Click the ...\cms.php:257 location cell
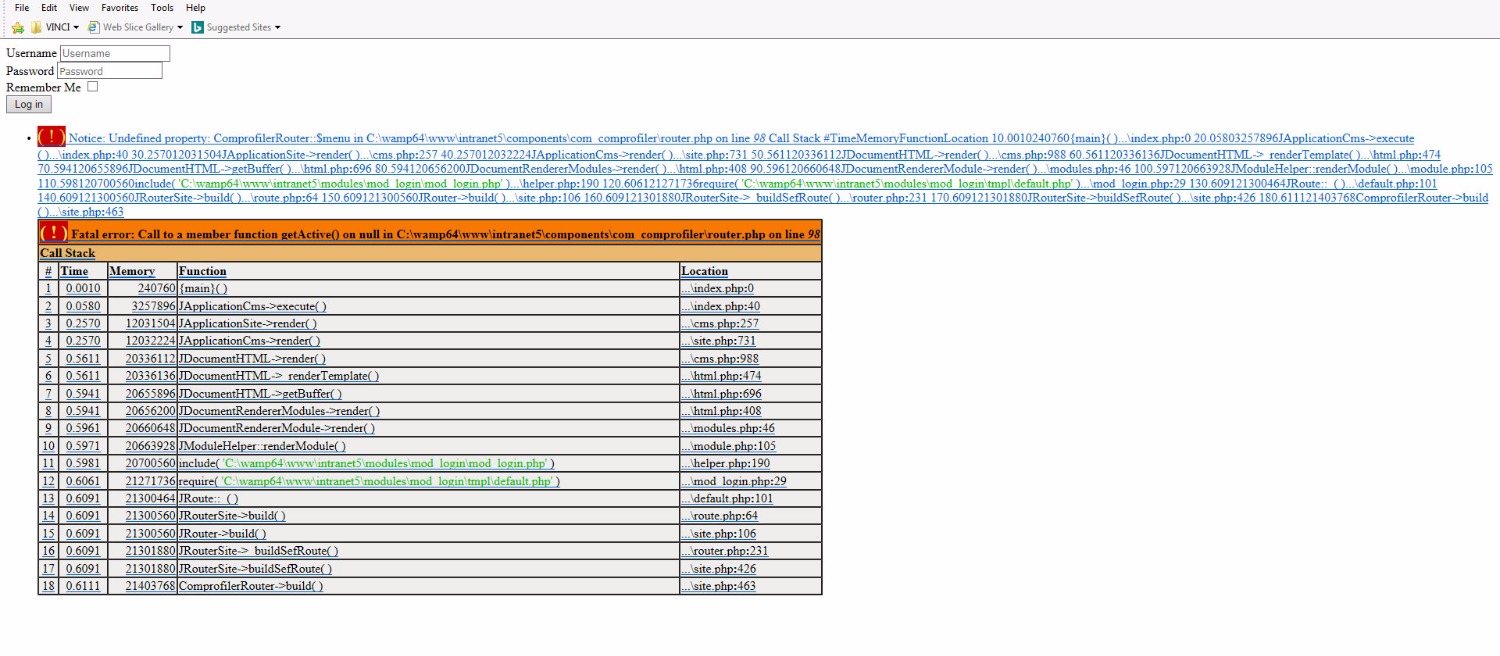 pyautogui.click(x=750, y=324)
